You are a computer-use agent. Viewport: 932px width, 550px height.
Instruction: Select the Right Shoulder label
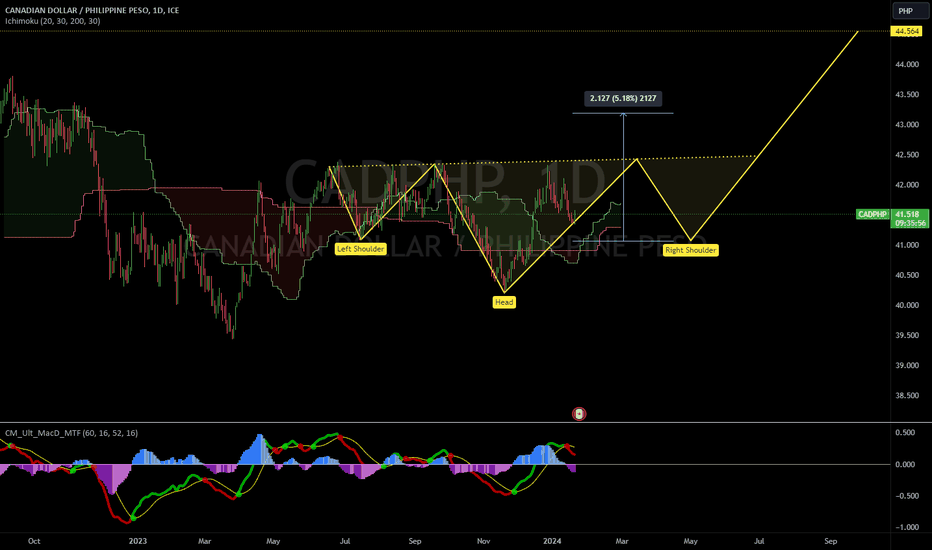691,250
